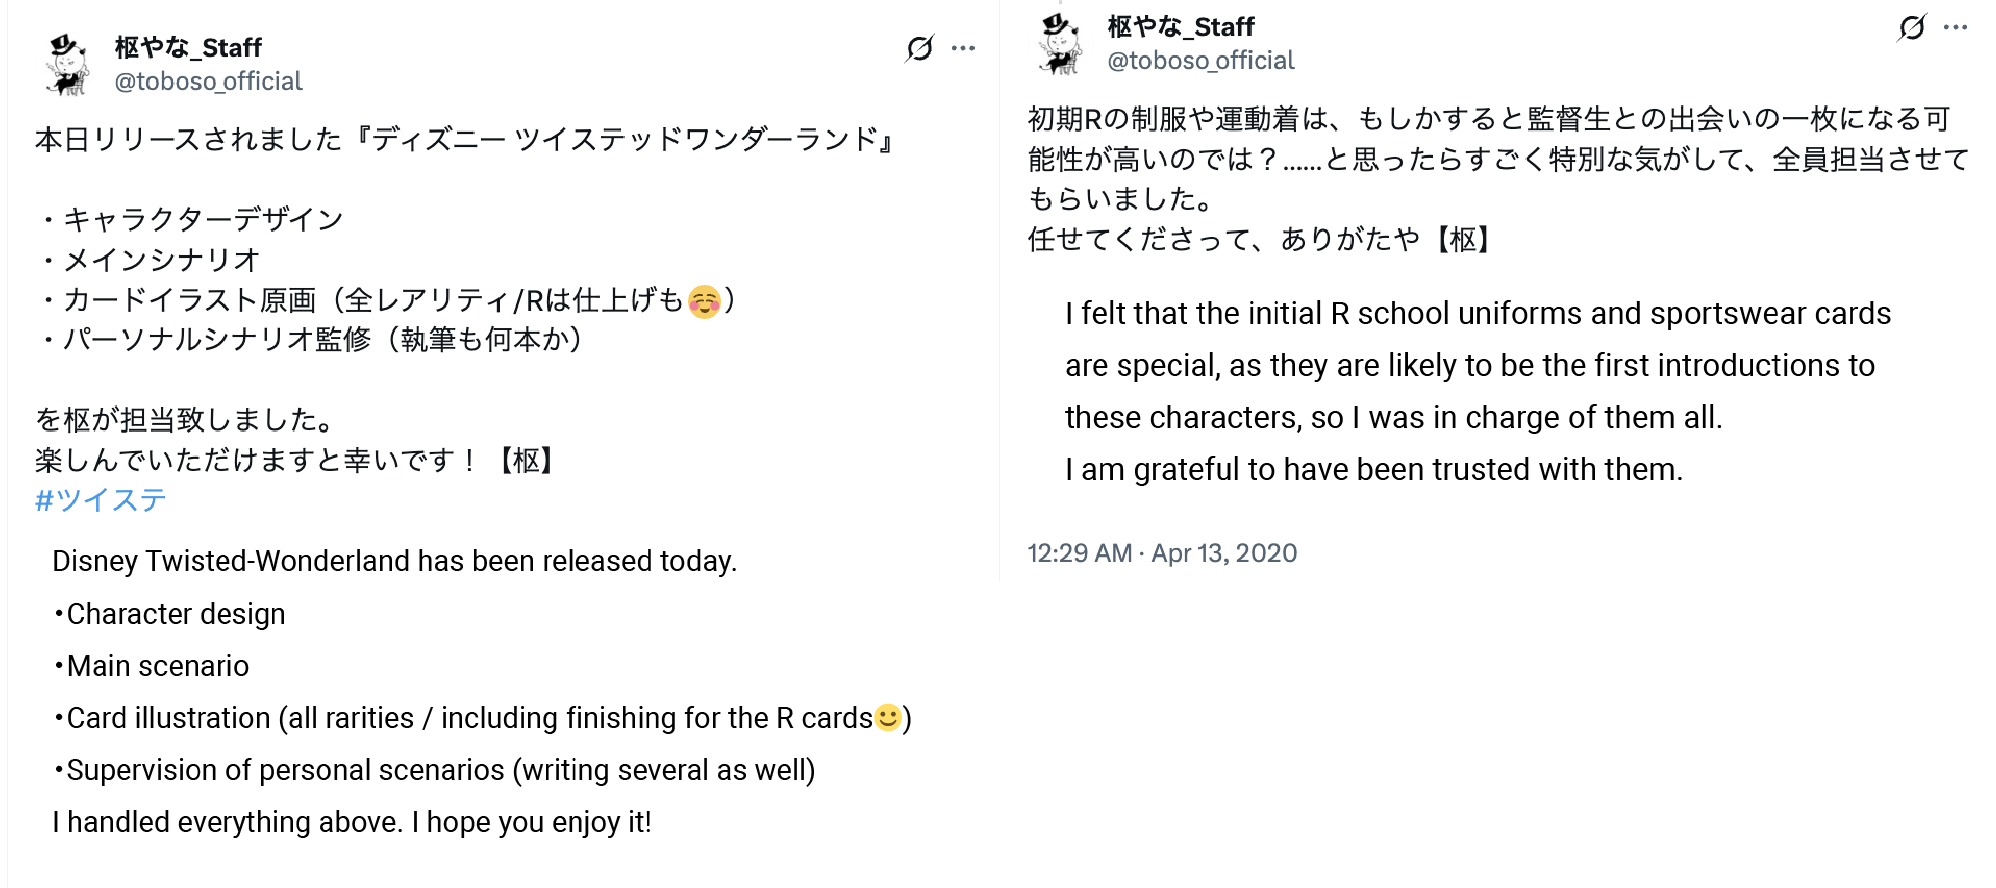The image size is (1996, 888).
Task: Click the 'Character design' bullet in the translation
Action: [x=175, y=614]
